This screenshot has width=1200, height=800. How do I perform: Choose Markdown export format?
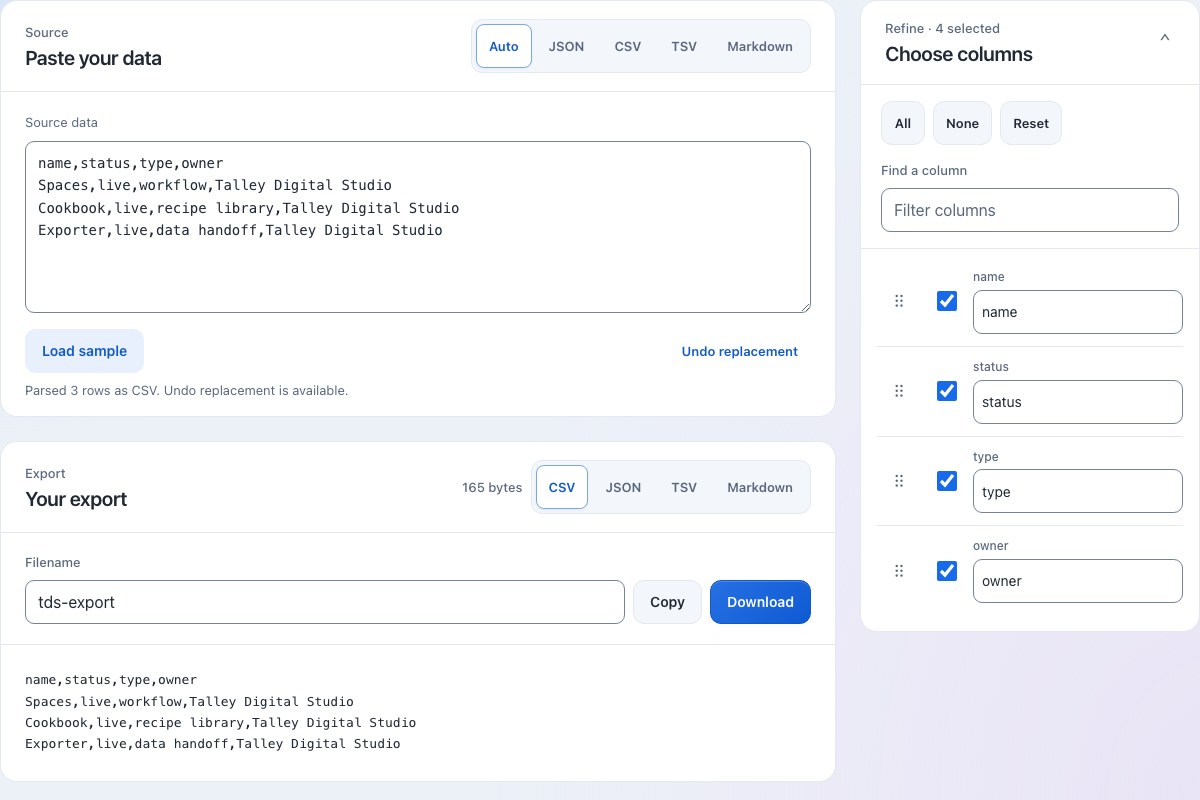pyautogui.click(x=760, y=487)
